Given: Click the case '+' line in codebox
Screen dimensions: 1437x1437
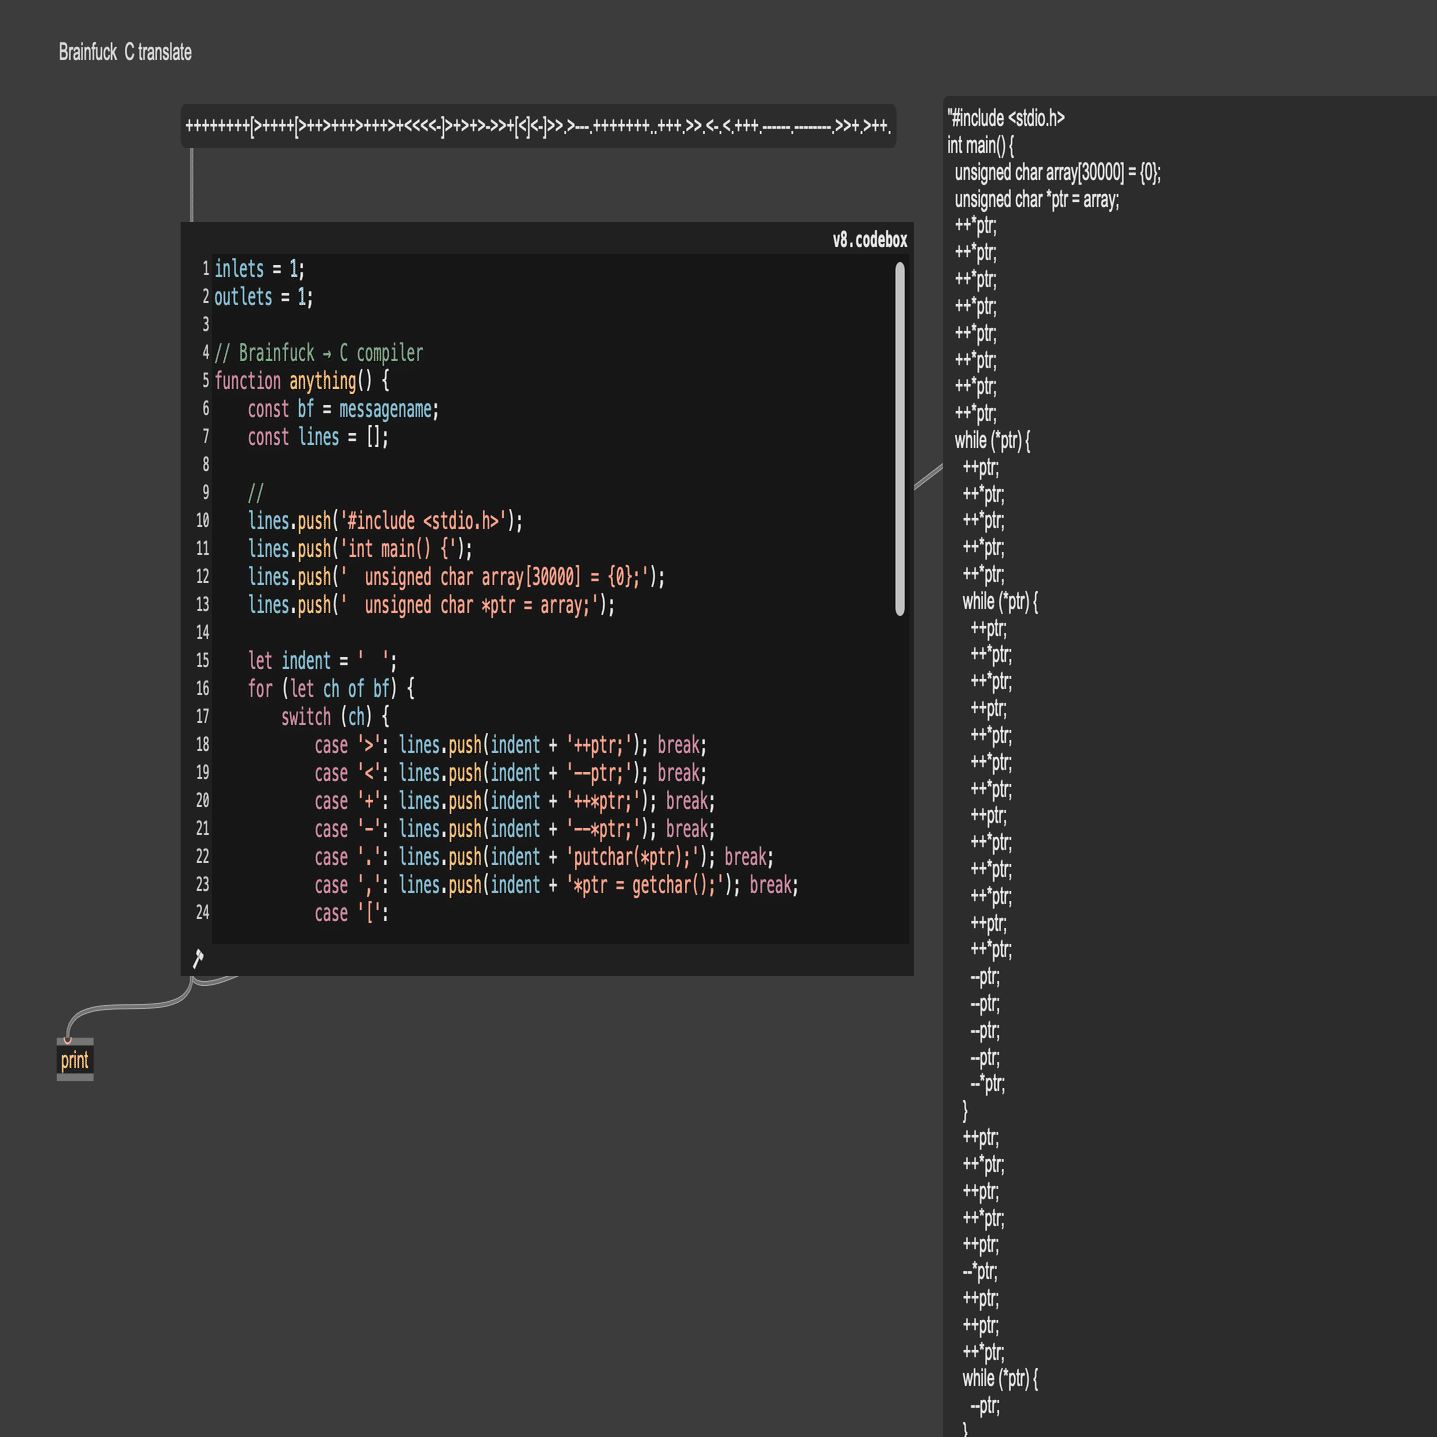Looking at the screenshot, I should 515,801.
